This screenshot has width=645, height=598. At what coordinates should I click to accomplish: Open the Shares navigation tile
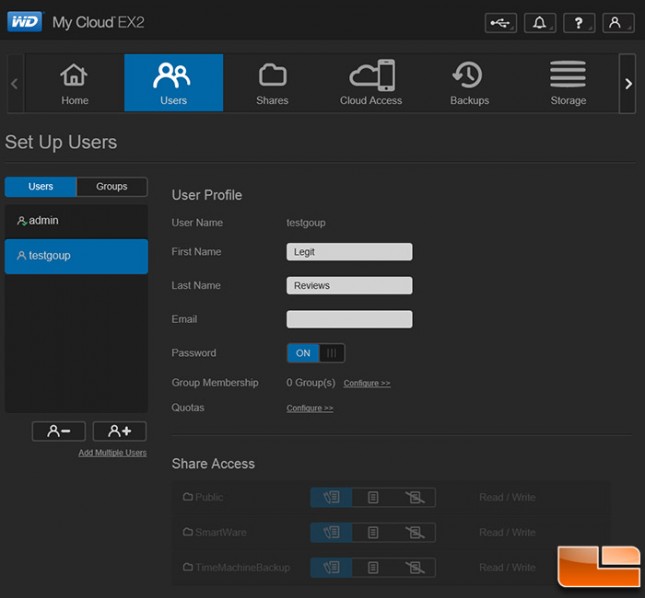tap(272, 83)
